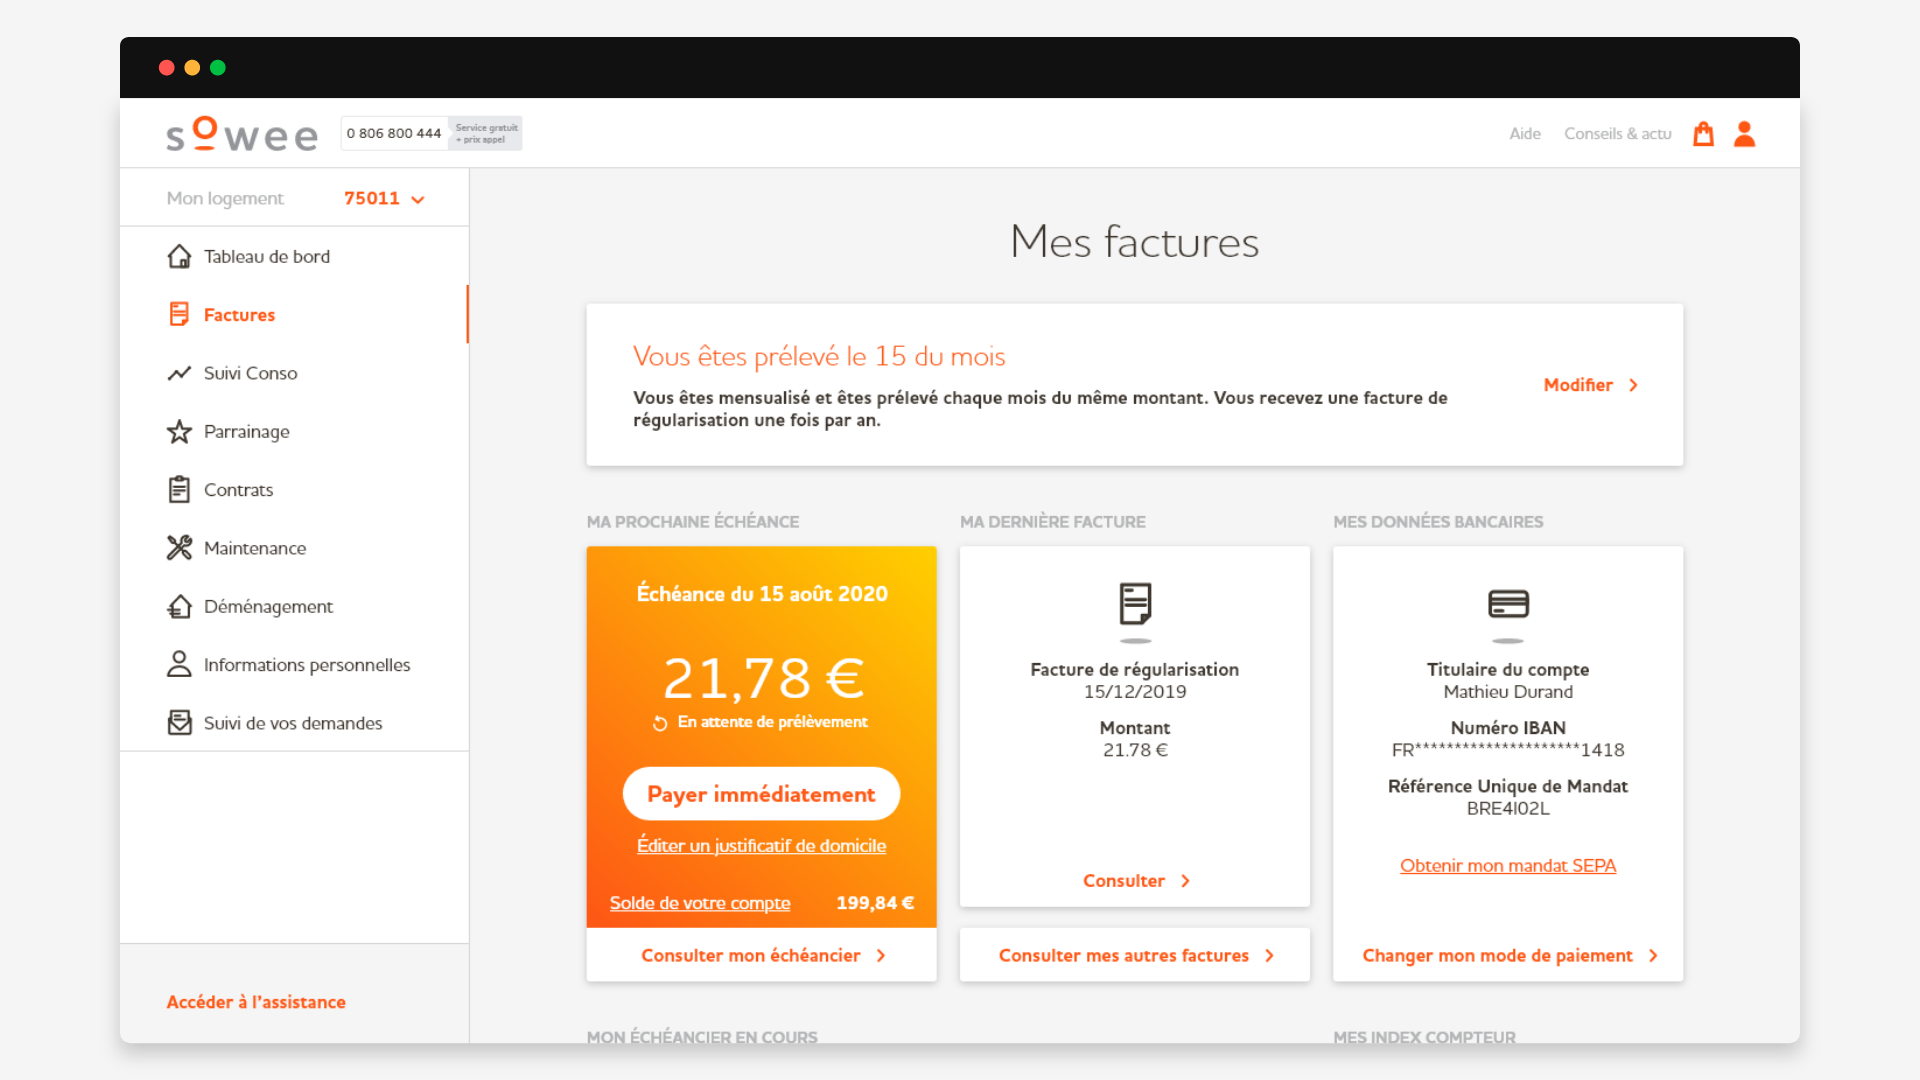This screenshot has width=1920, height=1080.
Task: Click Consulter mon échéancier
Action: [x=760, y=955]
